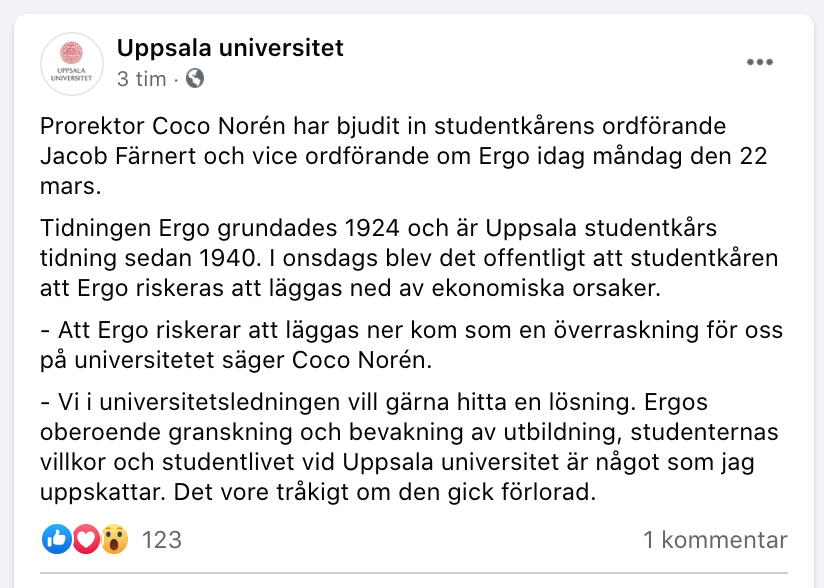Click the red university seal in the logo
The height and width of the screenshot is (588, 824).
pyautogui.click(x=71, y=53)
